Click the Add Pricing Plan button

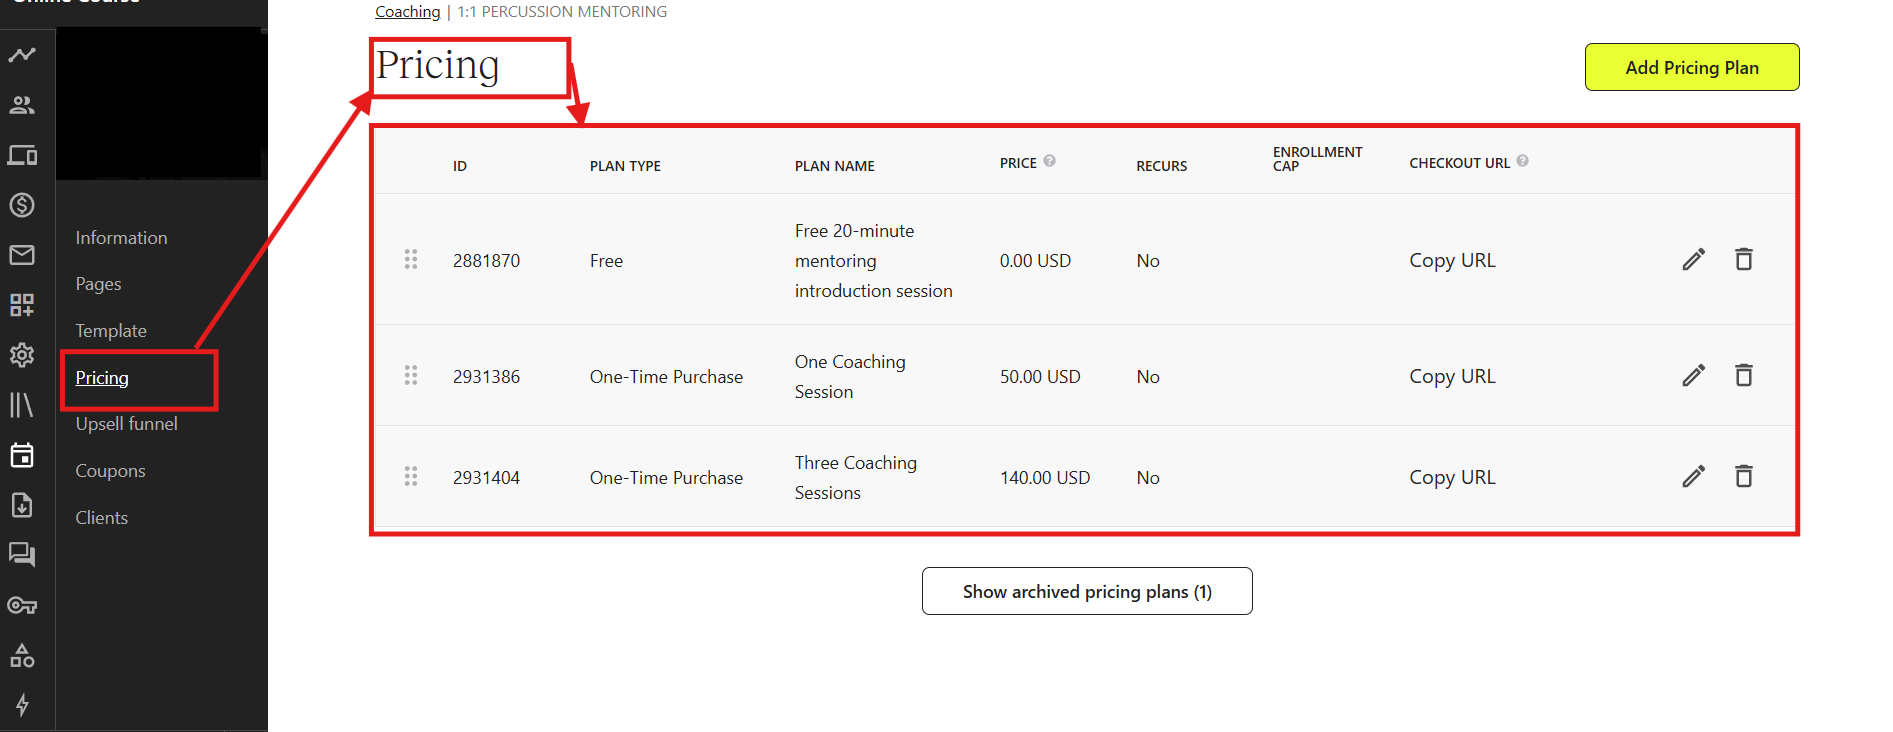pyautogui.click(x=1692, y=67)
